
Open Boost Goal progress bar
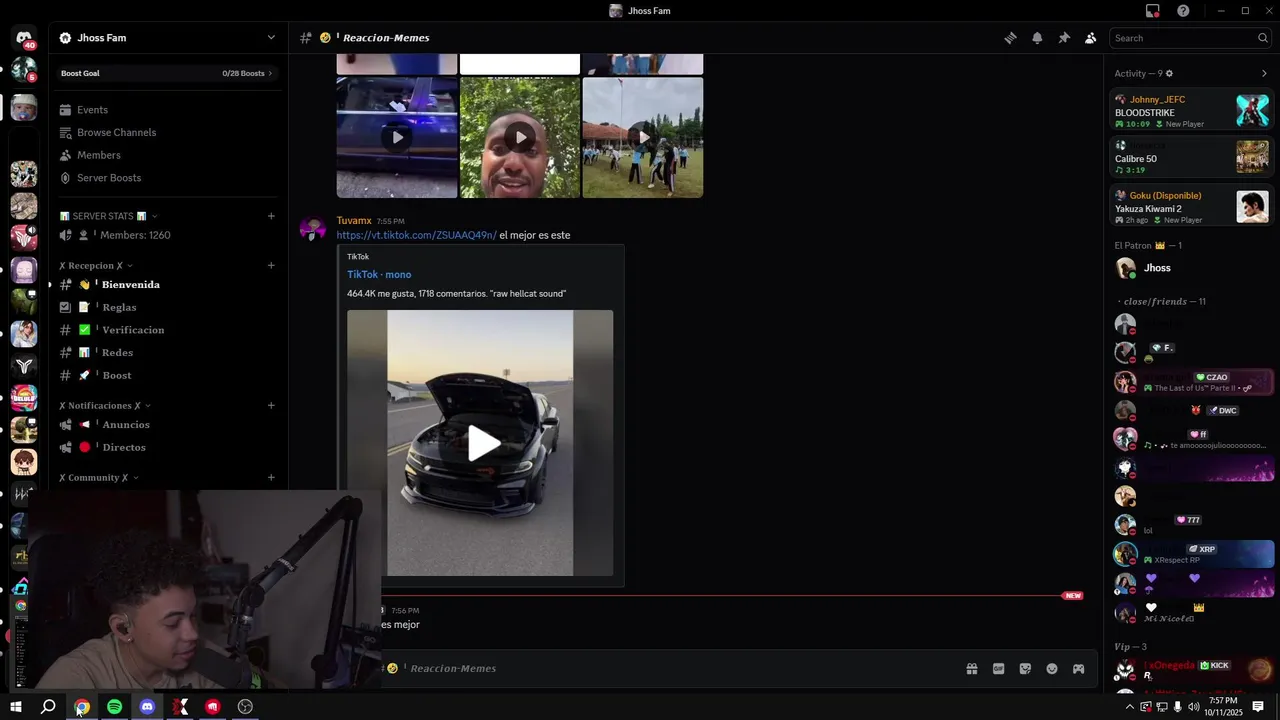pos(167,73)
